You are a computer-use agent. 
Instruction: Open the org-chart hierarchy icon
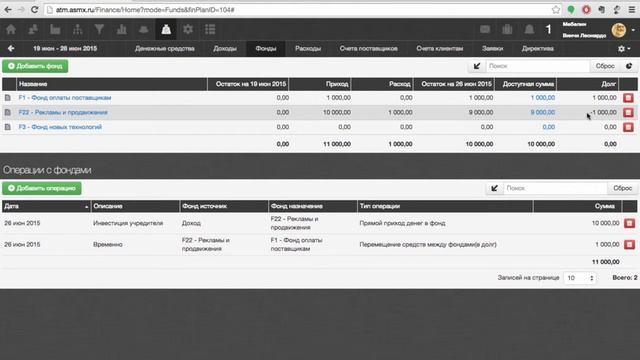(x=77, y=29)
